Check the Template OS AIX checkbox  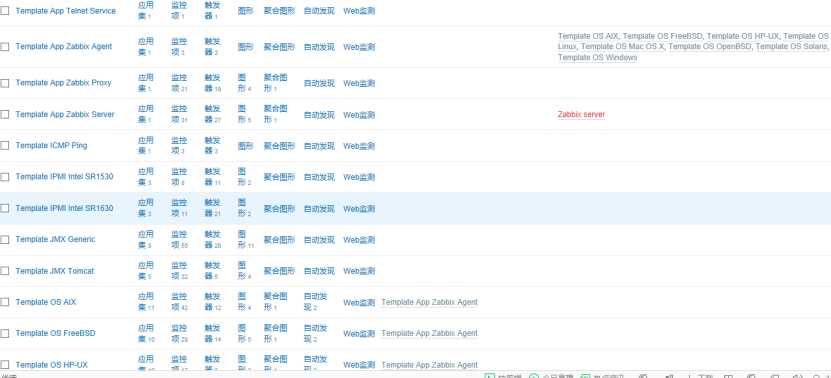coord(5,302)
